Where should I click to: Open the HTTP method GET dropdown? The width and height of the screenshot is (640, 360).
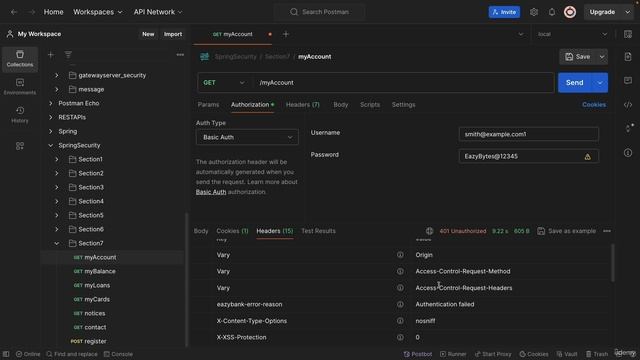click(x=224, y=83)
